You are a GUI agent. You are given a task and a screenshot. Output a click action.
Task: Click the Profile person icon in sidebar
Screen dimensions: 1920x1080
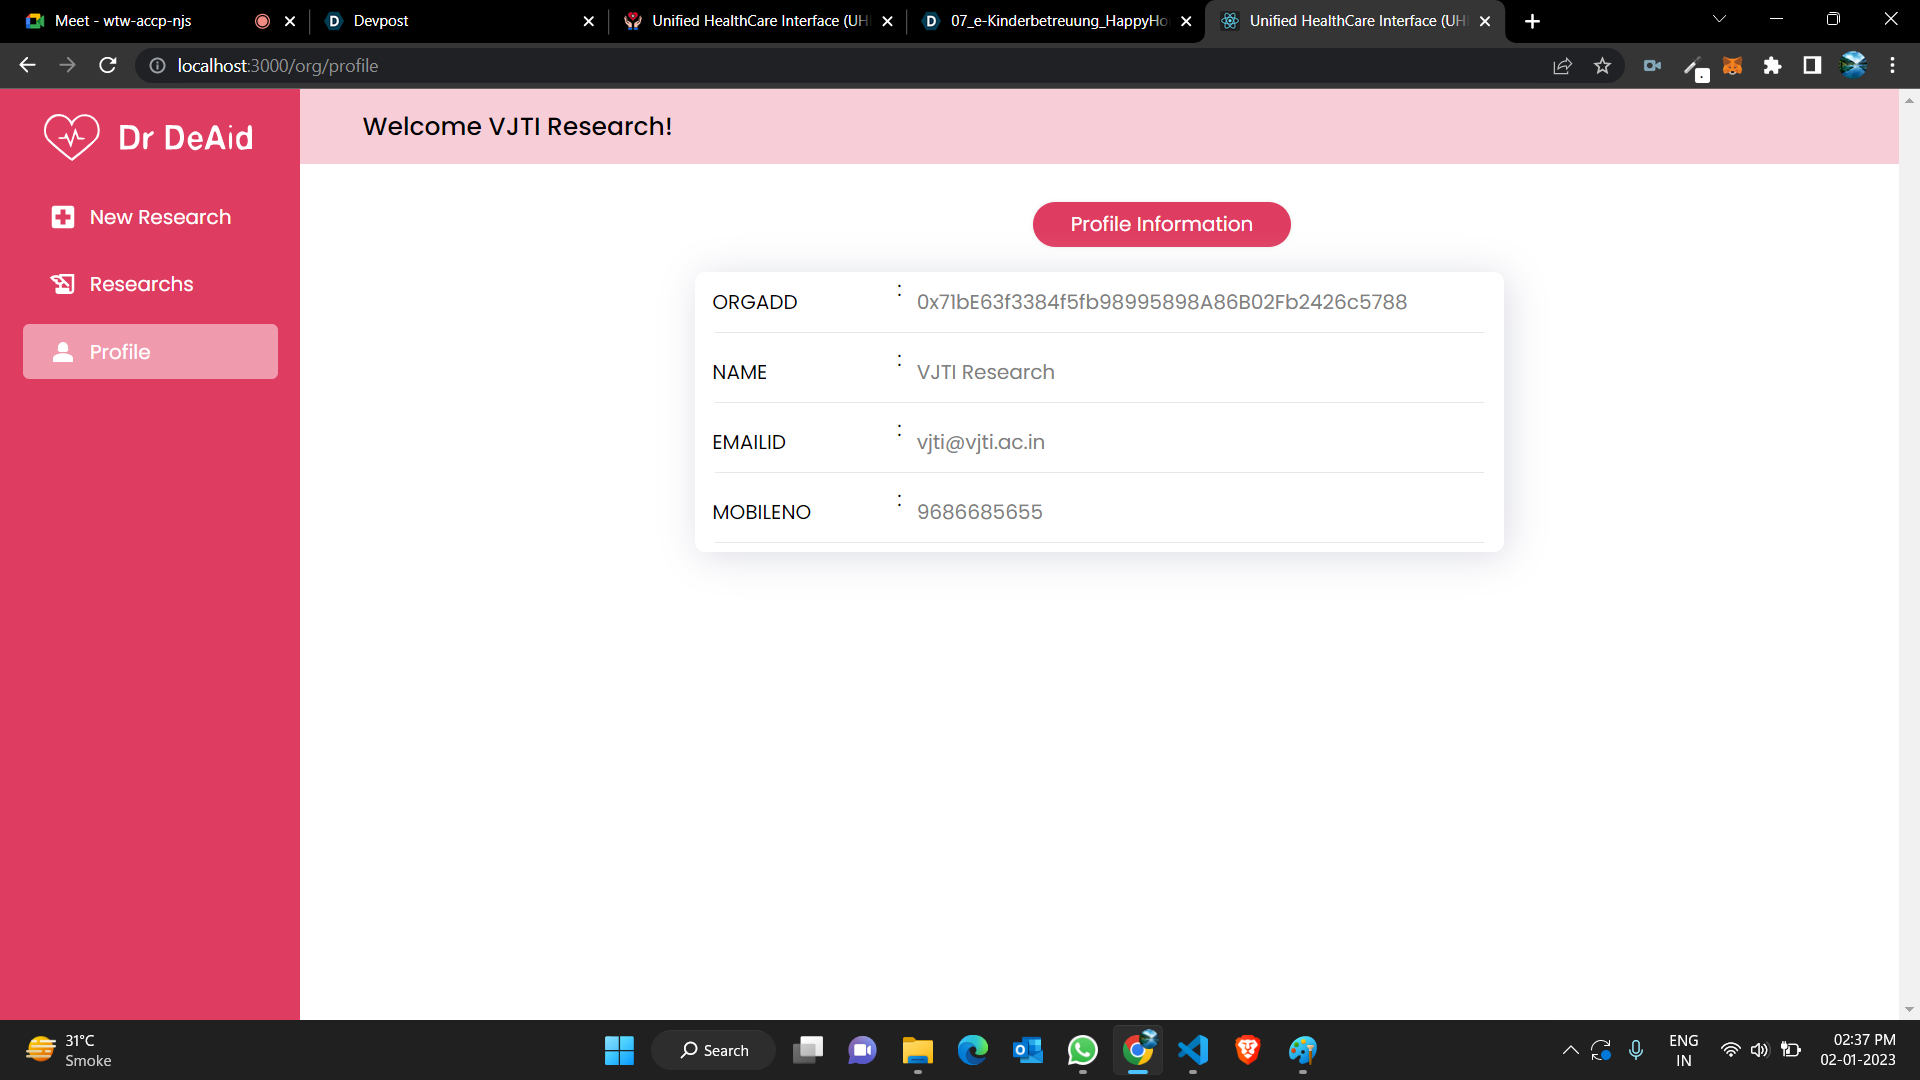63,352
